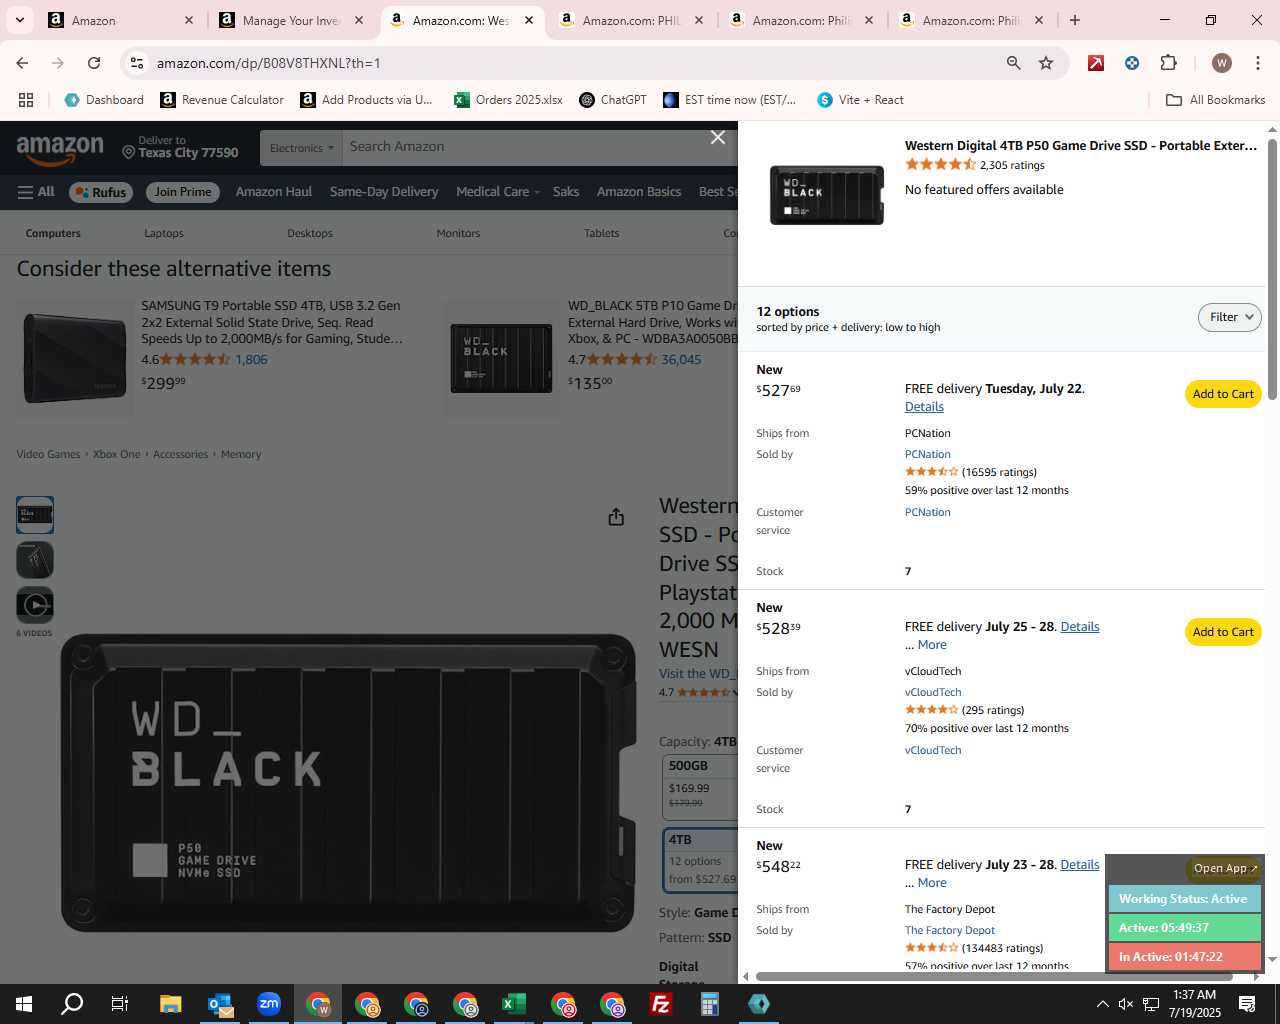Open the Filter dropdown in offers panel

1229,317
